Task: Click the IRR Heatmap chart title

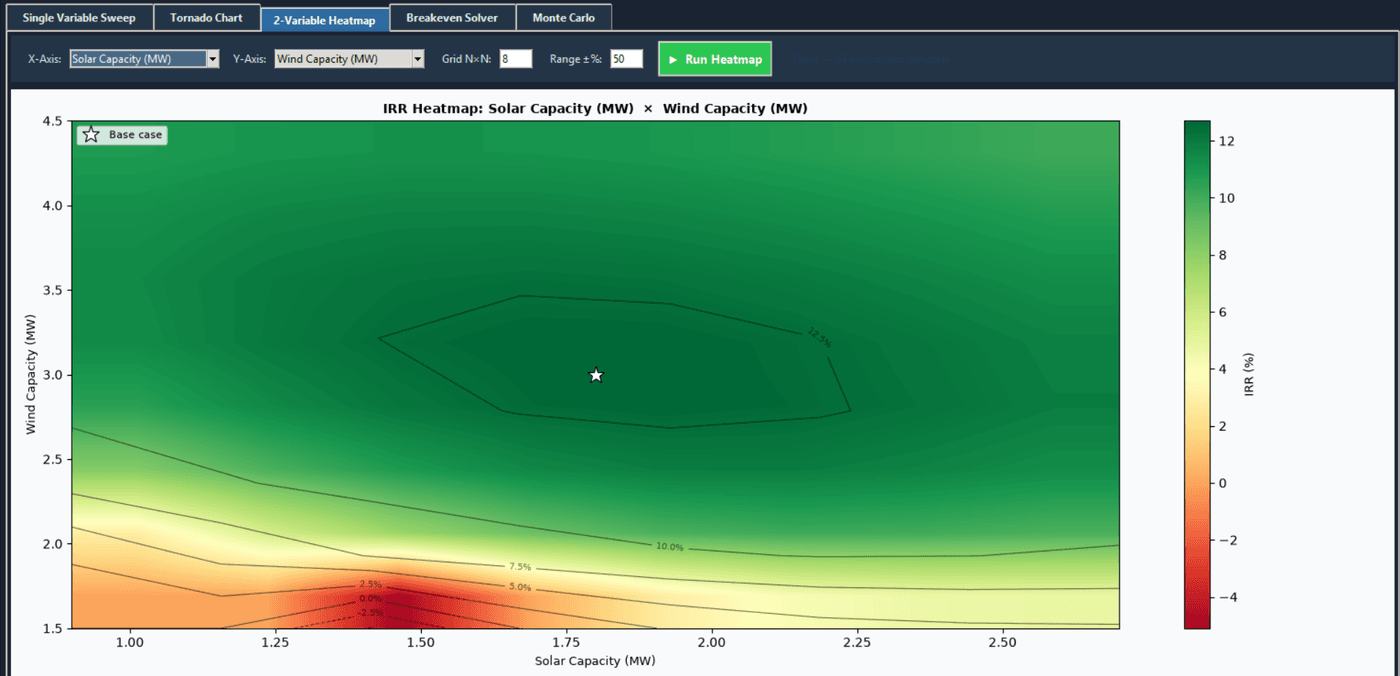Action: coord(595,108)
